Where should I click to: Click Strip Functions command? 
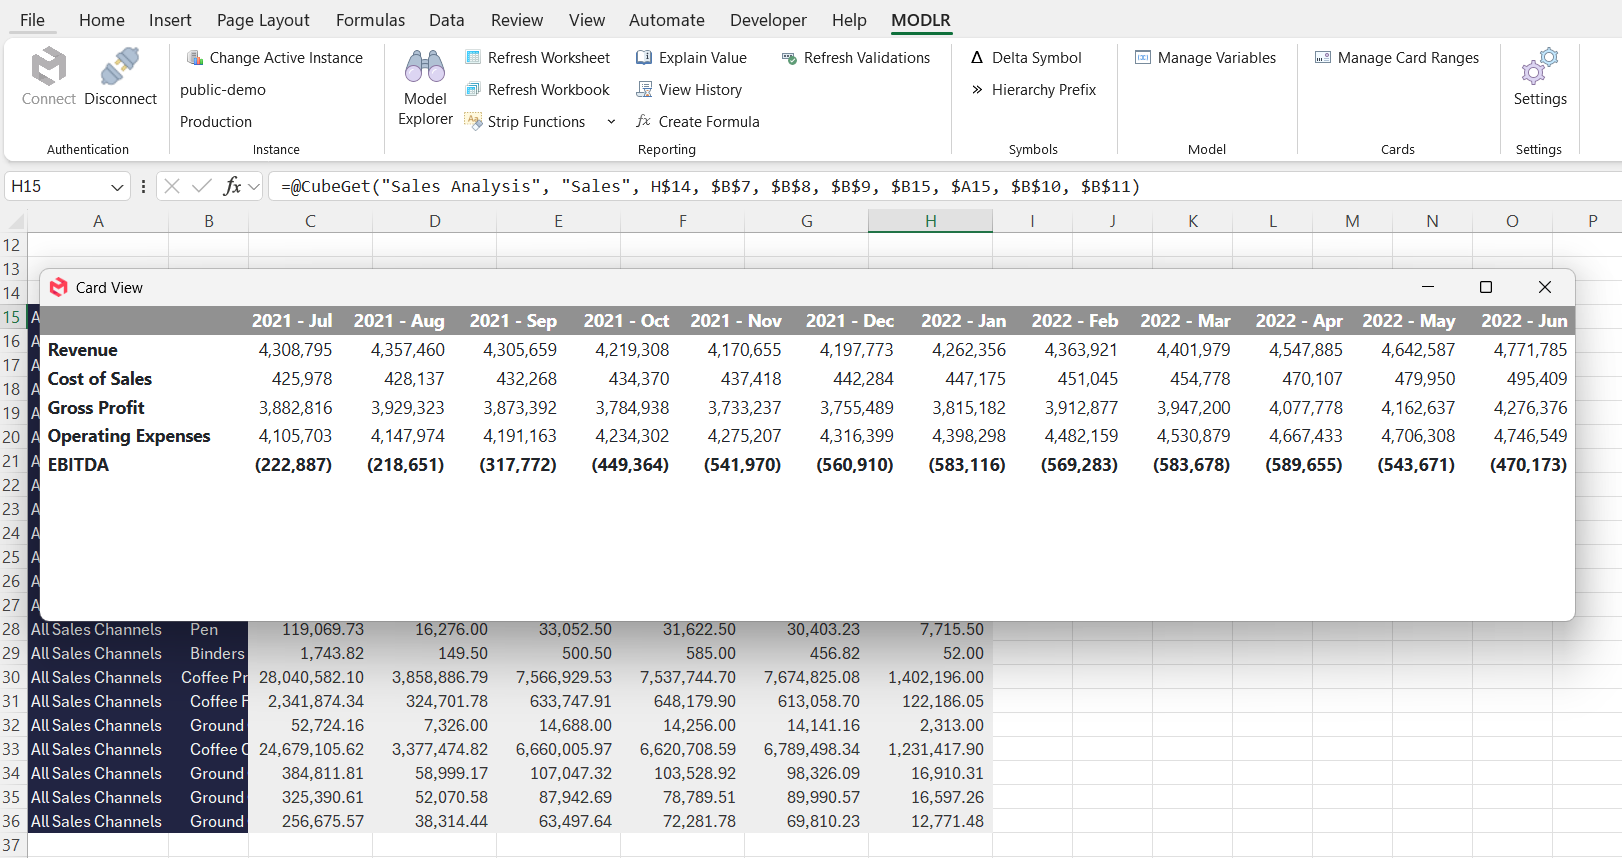coord(526,122)
